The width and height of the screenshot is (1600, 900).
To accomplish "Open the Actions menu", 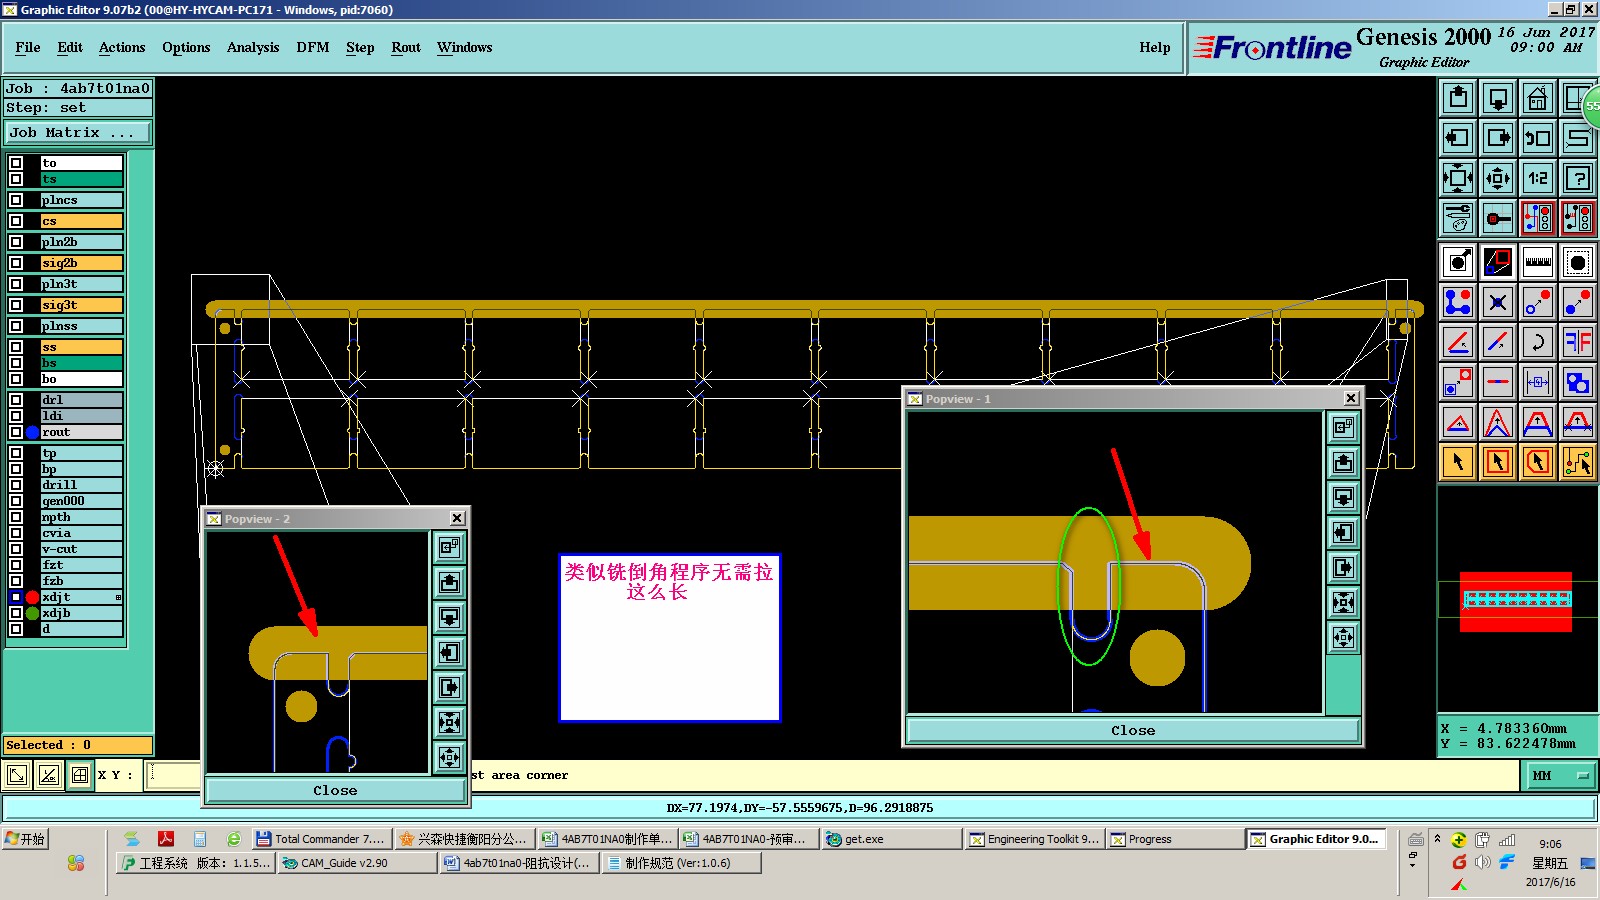I will pyautogui.click(x=122, y=47).
